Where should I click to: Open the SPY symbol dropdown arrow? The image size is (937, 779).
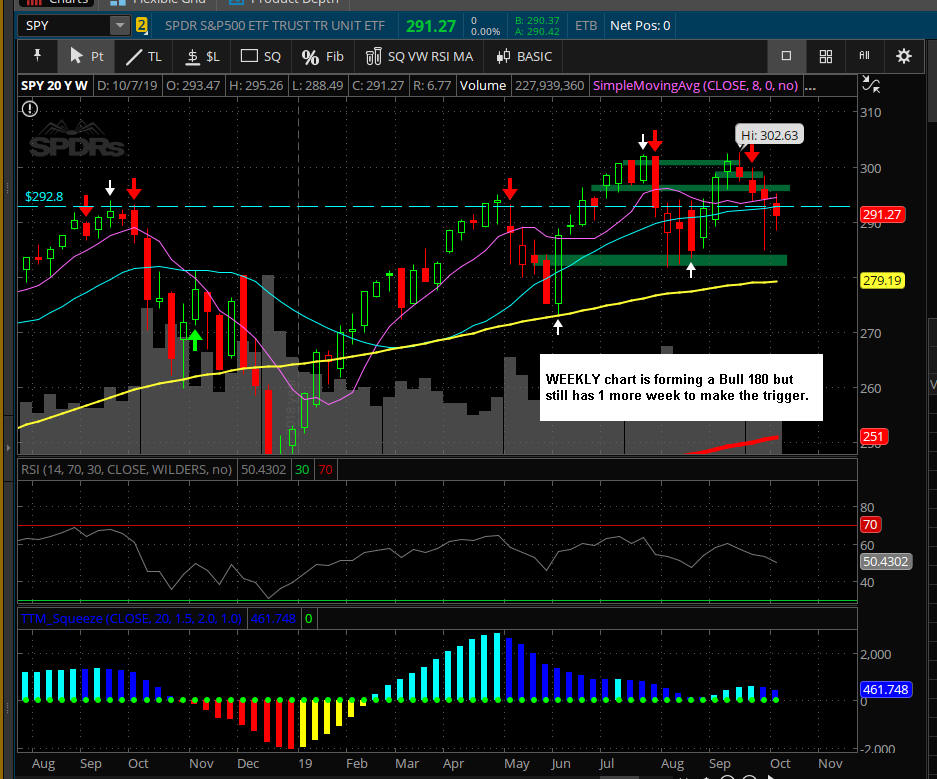point(120,25)
